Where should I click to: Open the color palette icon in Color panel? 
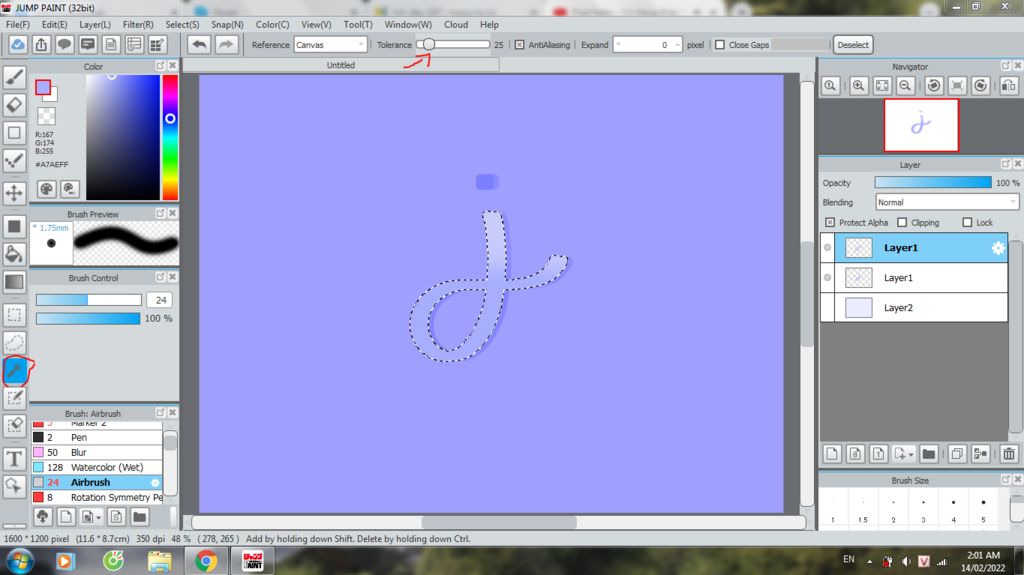coord(46,189)
